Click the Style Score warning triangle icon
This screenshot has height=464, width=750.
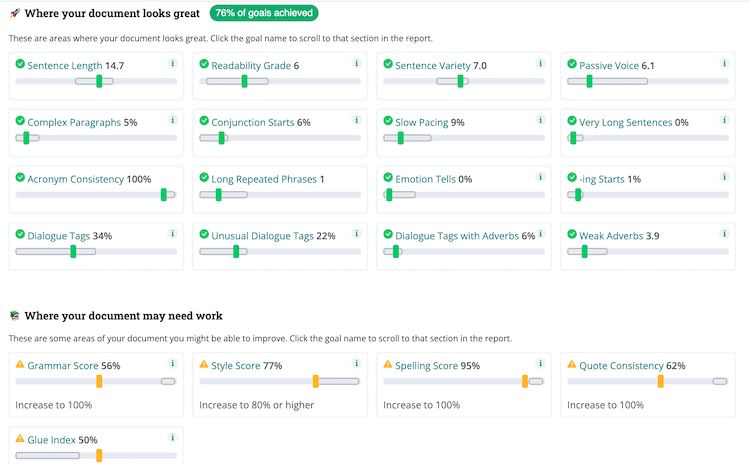tap(204, 366)
